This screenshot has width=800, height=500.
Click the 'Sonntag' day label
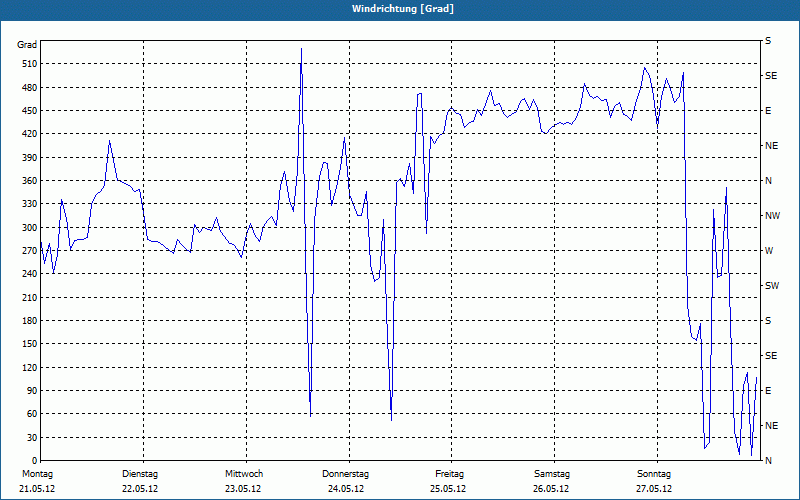654,474
